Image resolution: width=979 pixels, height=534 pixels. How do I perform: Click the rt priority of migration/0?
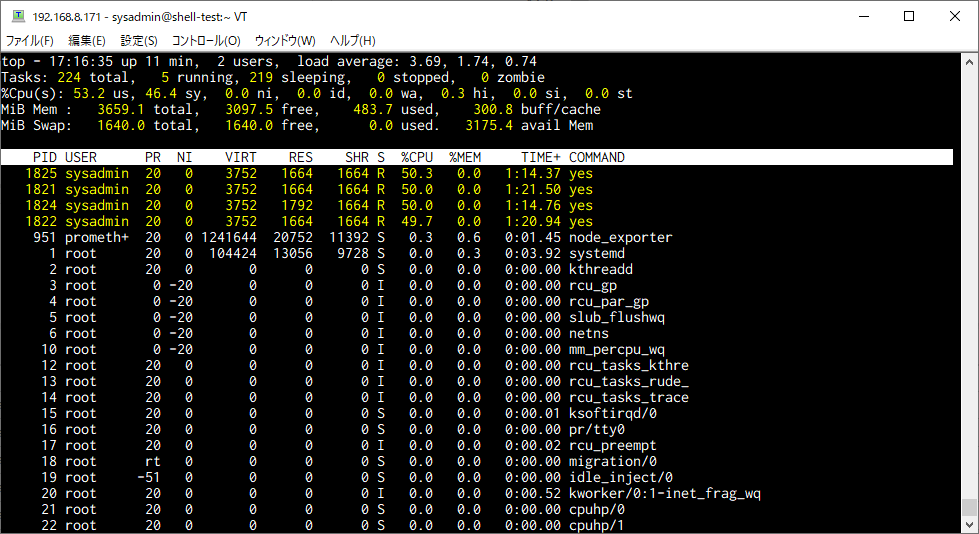click(153, 462)
